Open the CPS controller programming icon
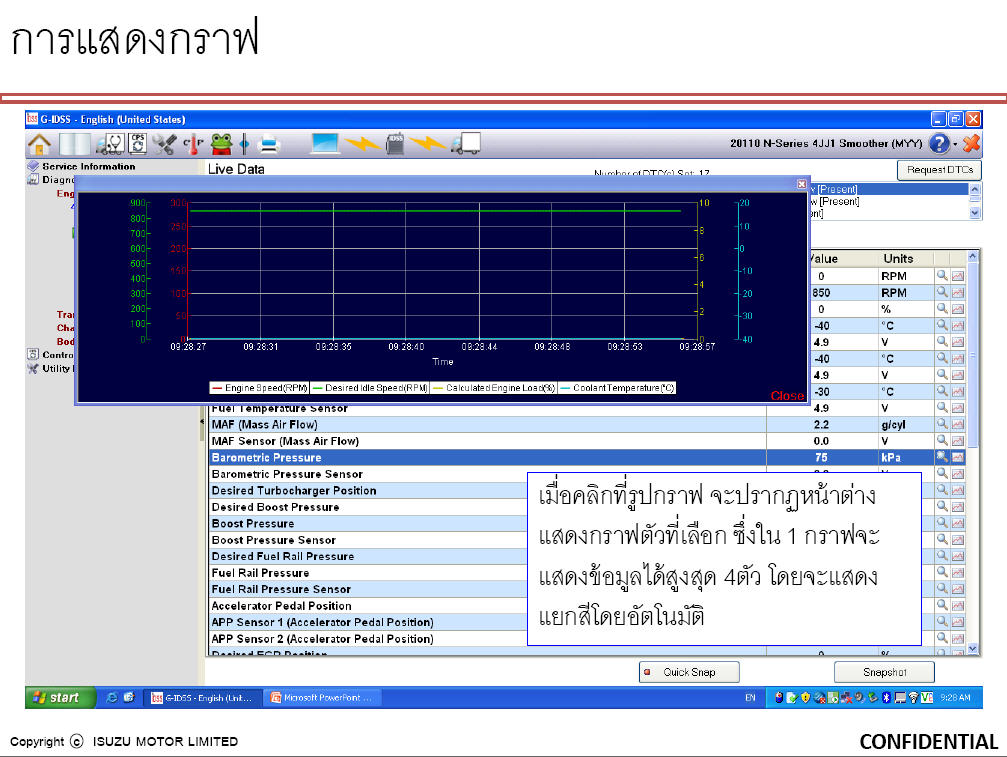The height and width of the screenshot is (757, 1007). pyautogui.click(x=137, y=143)
